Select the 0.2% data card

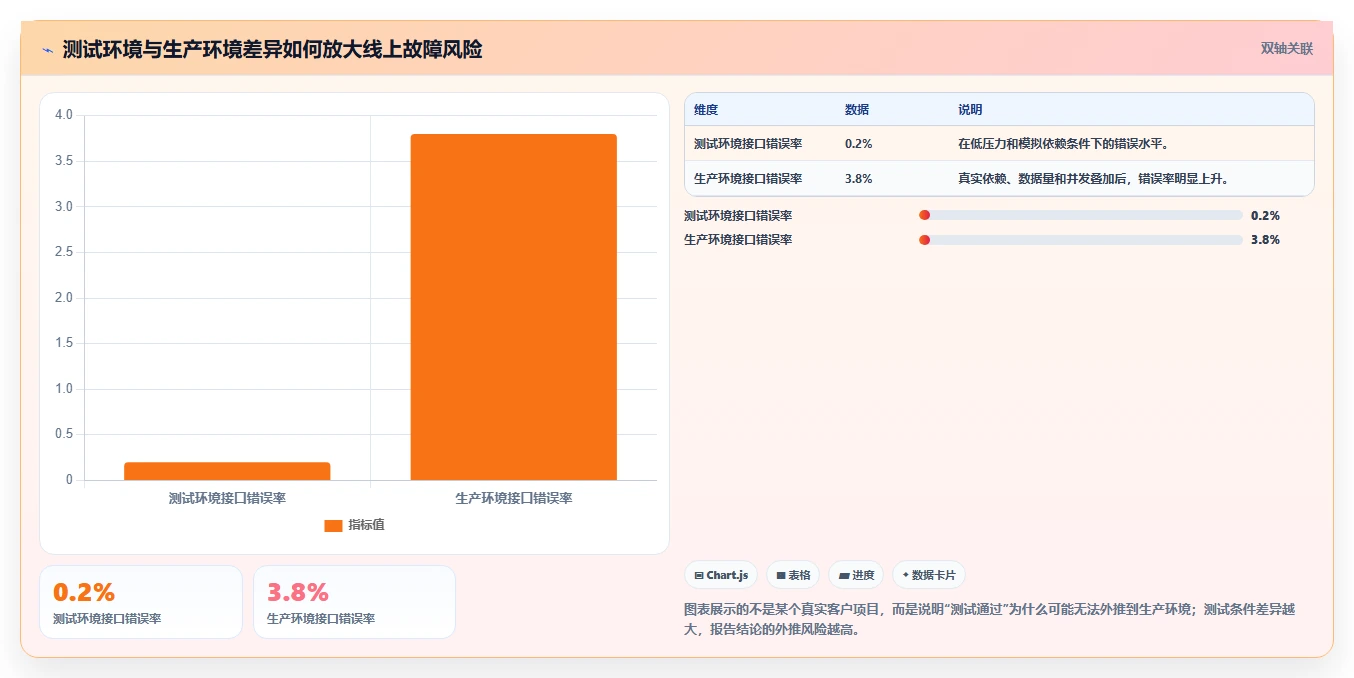(x=141, y=602)
